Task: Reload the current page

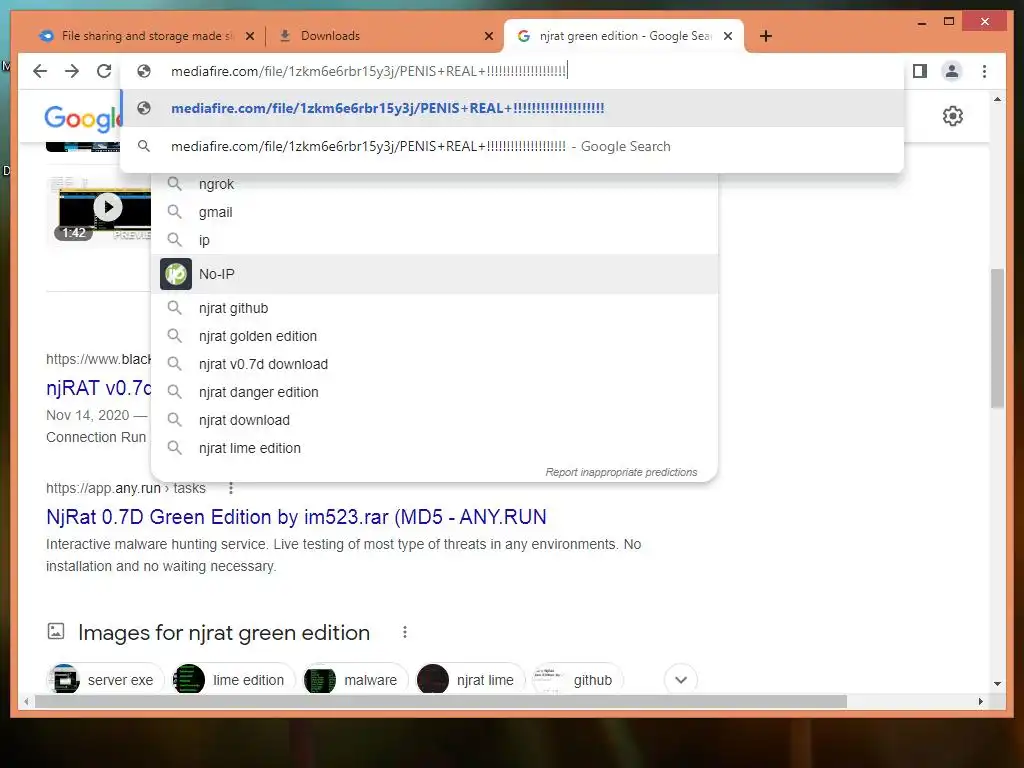Action: 104,71
